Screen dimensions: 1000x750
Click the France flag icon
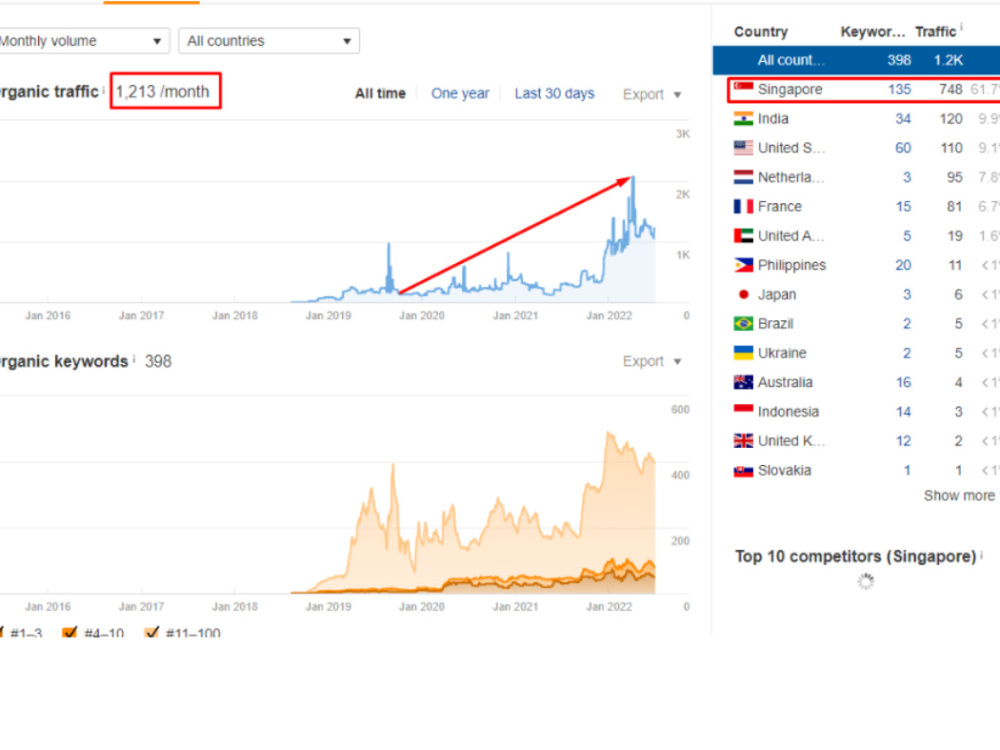tap(743, 207)
